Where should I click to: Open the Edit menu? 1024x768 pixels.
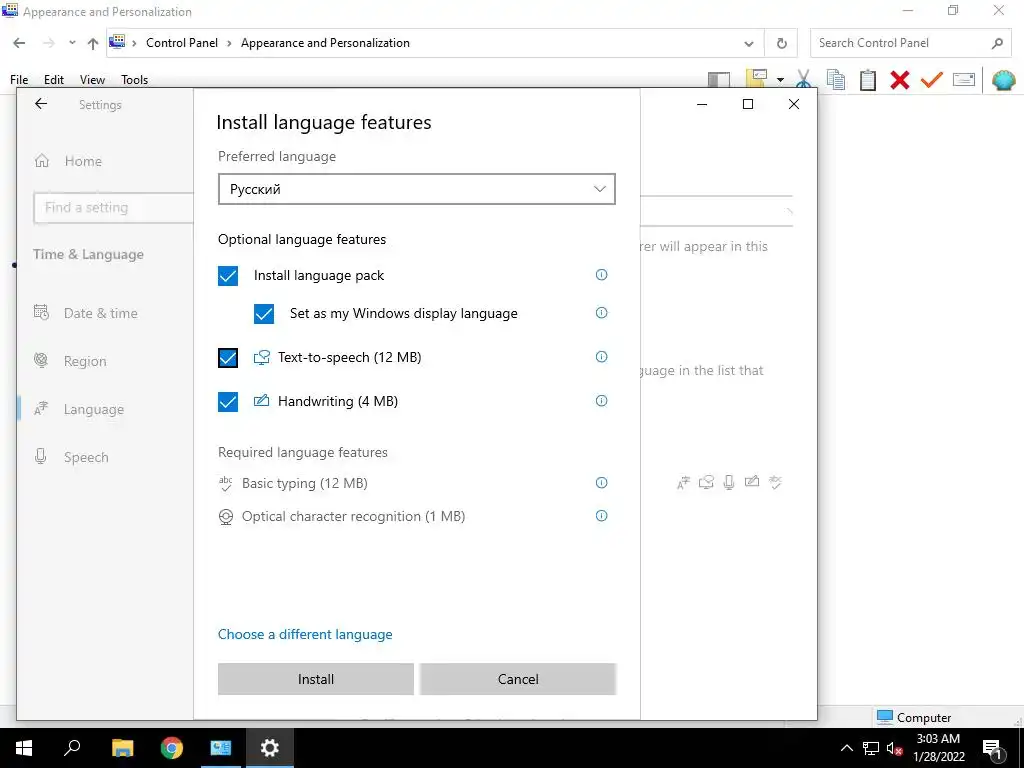pos(54,80)
